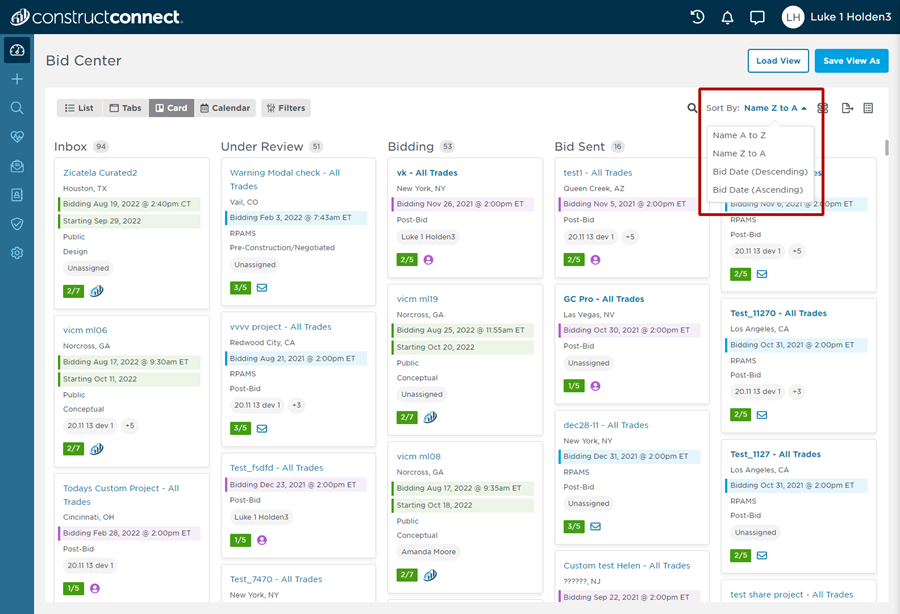Click Inbox count badge 94
The width and height of the screenshot is (900, 614).
pyautogui.click(x=101, y=147)
